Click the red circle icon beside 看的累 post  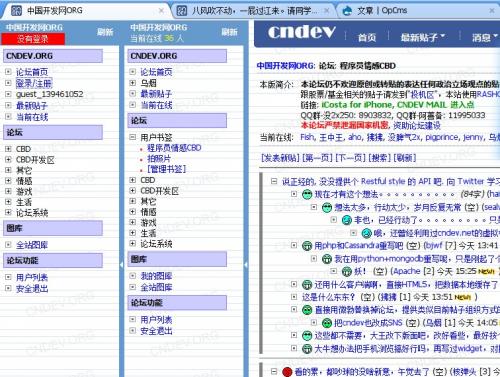pos(287,372)
